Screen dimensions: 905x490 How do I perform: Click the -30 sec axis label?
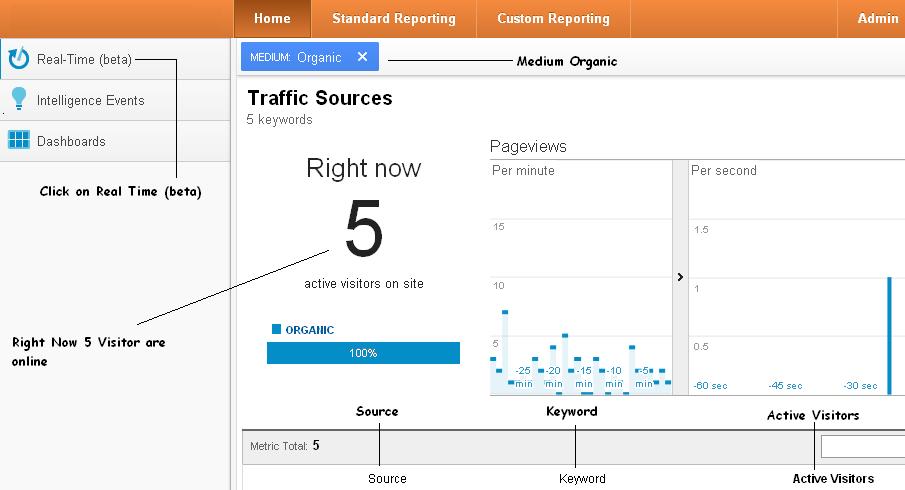coord(860,386)
